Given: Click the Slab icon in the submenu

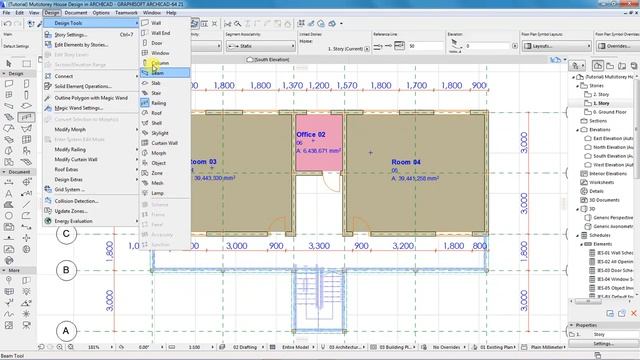Looking at the screenshot, I should pyautogui.click(x=145, y=83).
